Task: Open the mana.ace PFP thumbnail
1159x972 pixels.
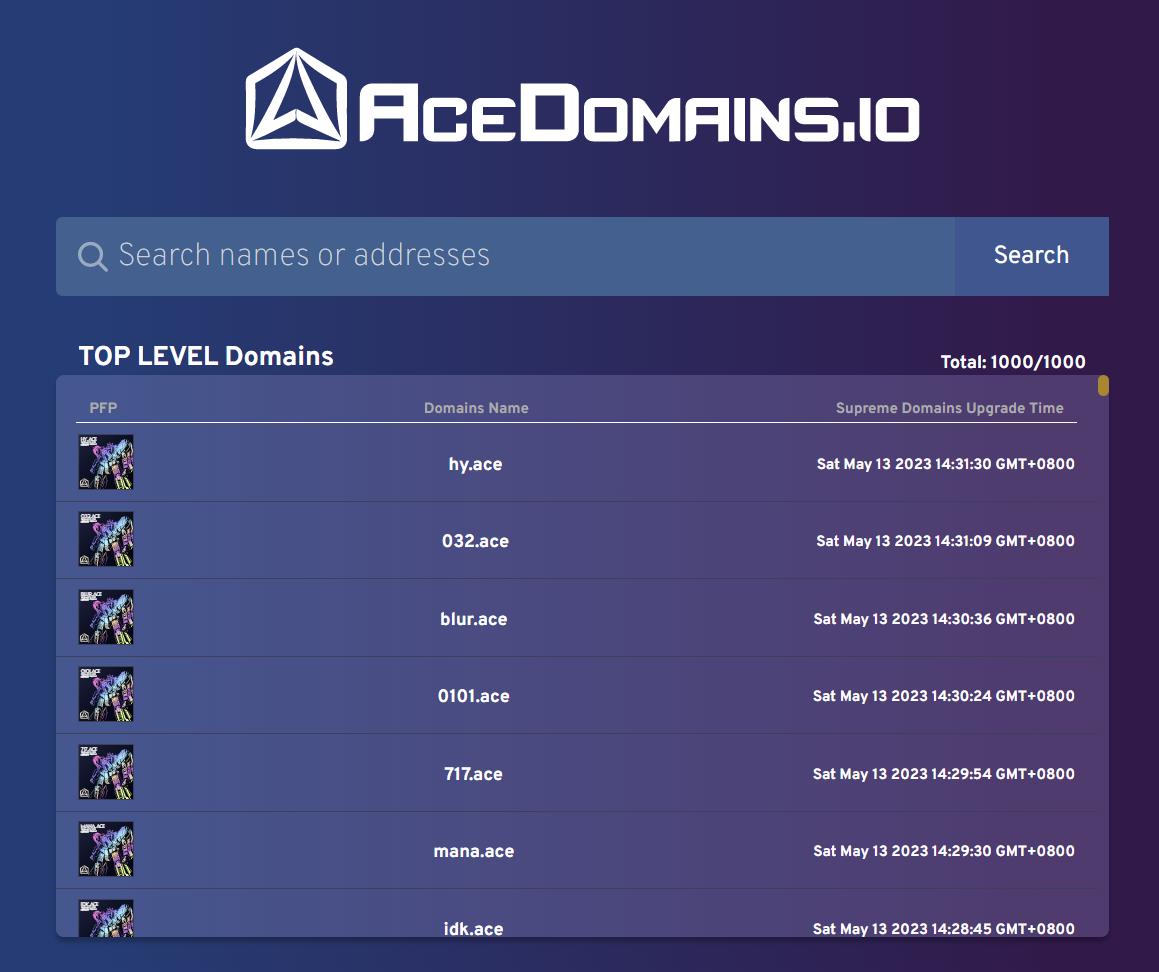Action: click(x=106, y=849)
